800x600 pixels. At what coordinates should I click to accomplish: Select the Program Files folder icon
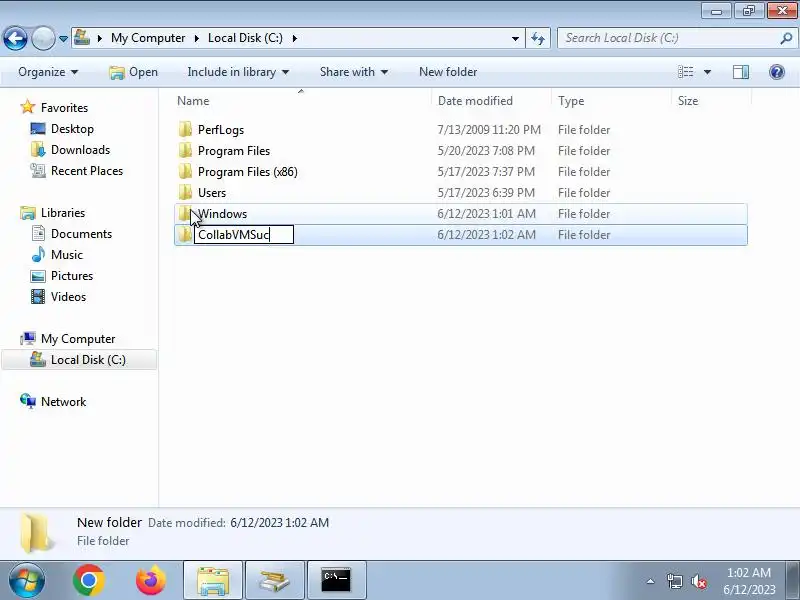185,151
